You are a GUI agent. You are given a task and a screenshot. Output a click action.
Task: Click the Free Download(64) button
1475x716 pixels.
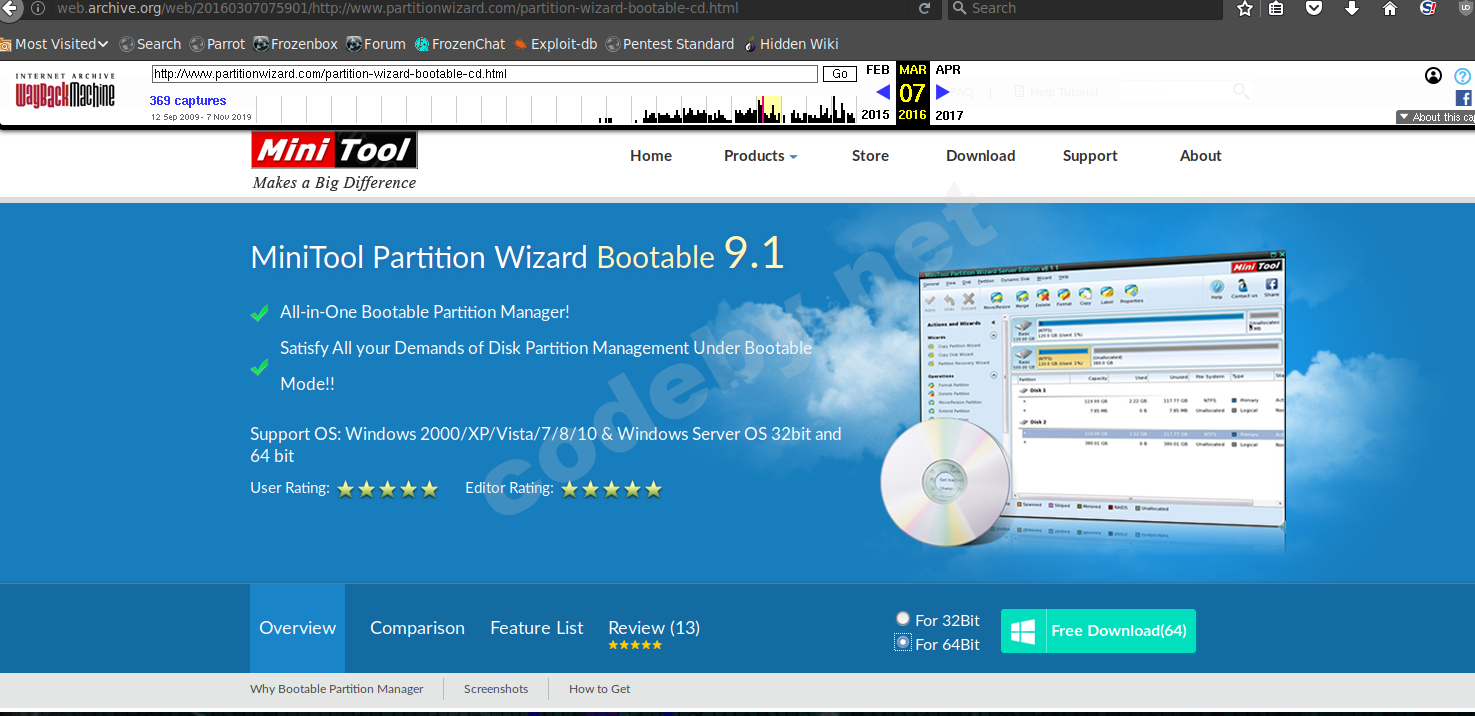point(1098,631)
